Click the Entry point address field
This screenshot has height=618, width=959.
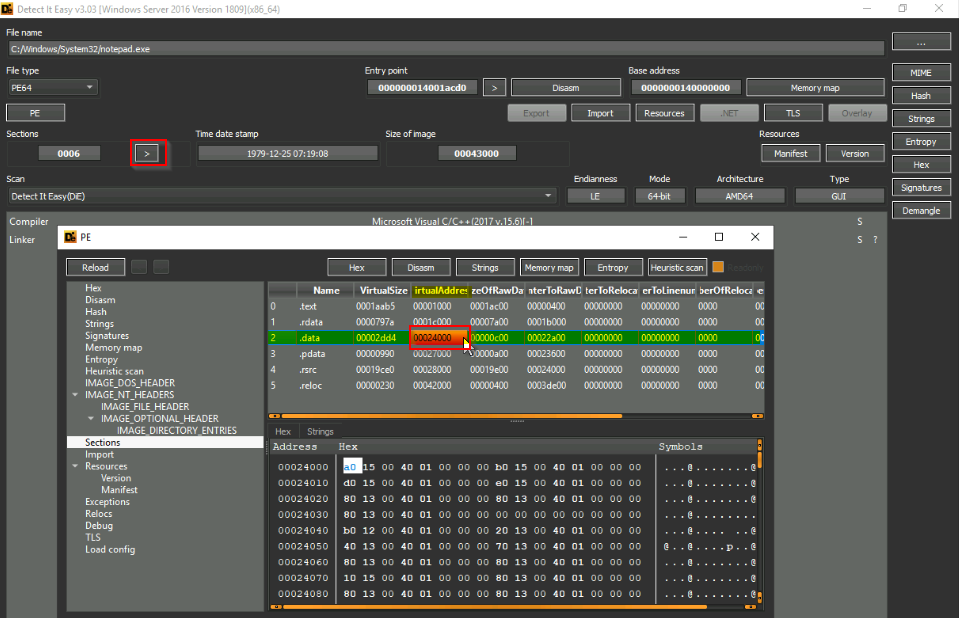(422, 87)
